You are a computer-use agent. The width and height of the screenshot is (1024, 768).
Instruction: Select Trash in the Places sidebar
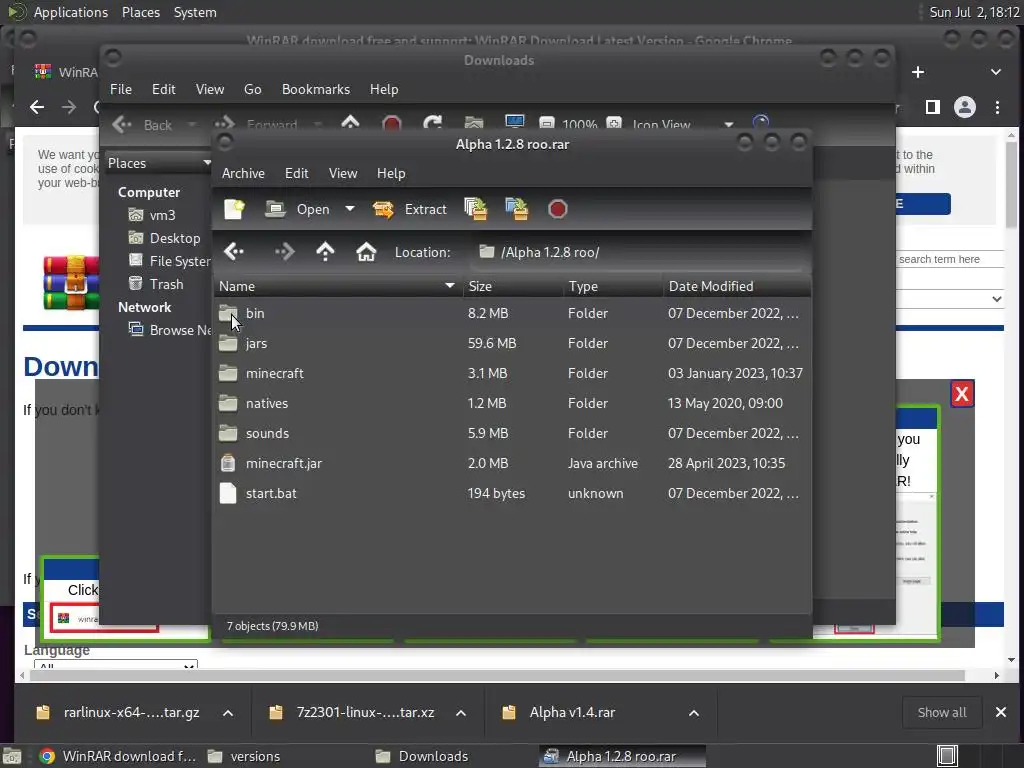pyautogui.click(x=156, y=284)
